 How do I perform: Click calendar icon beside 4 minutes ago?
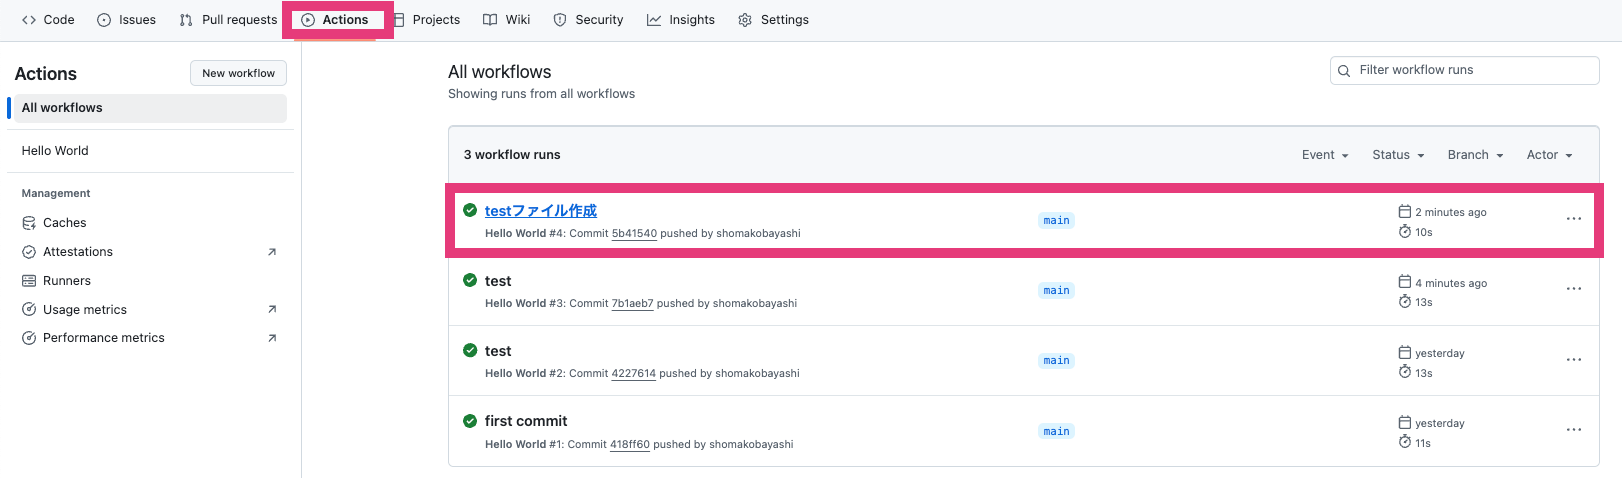[1405, 282]
